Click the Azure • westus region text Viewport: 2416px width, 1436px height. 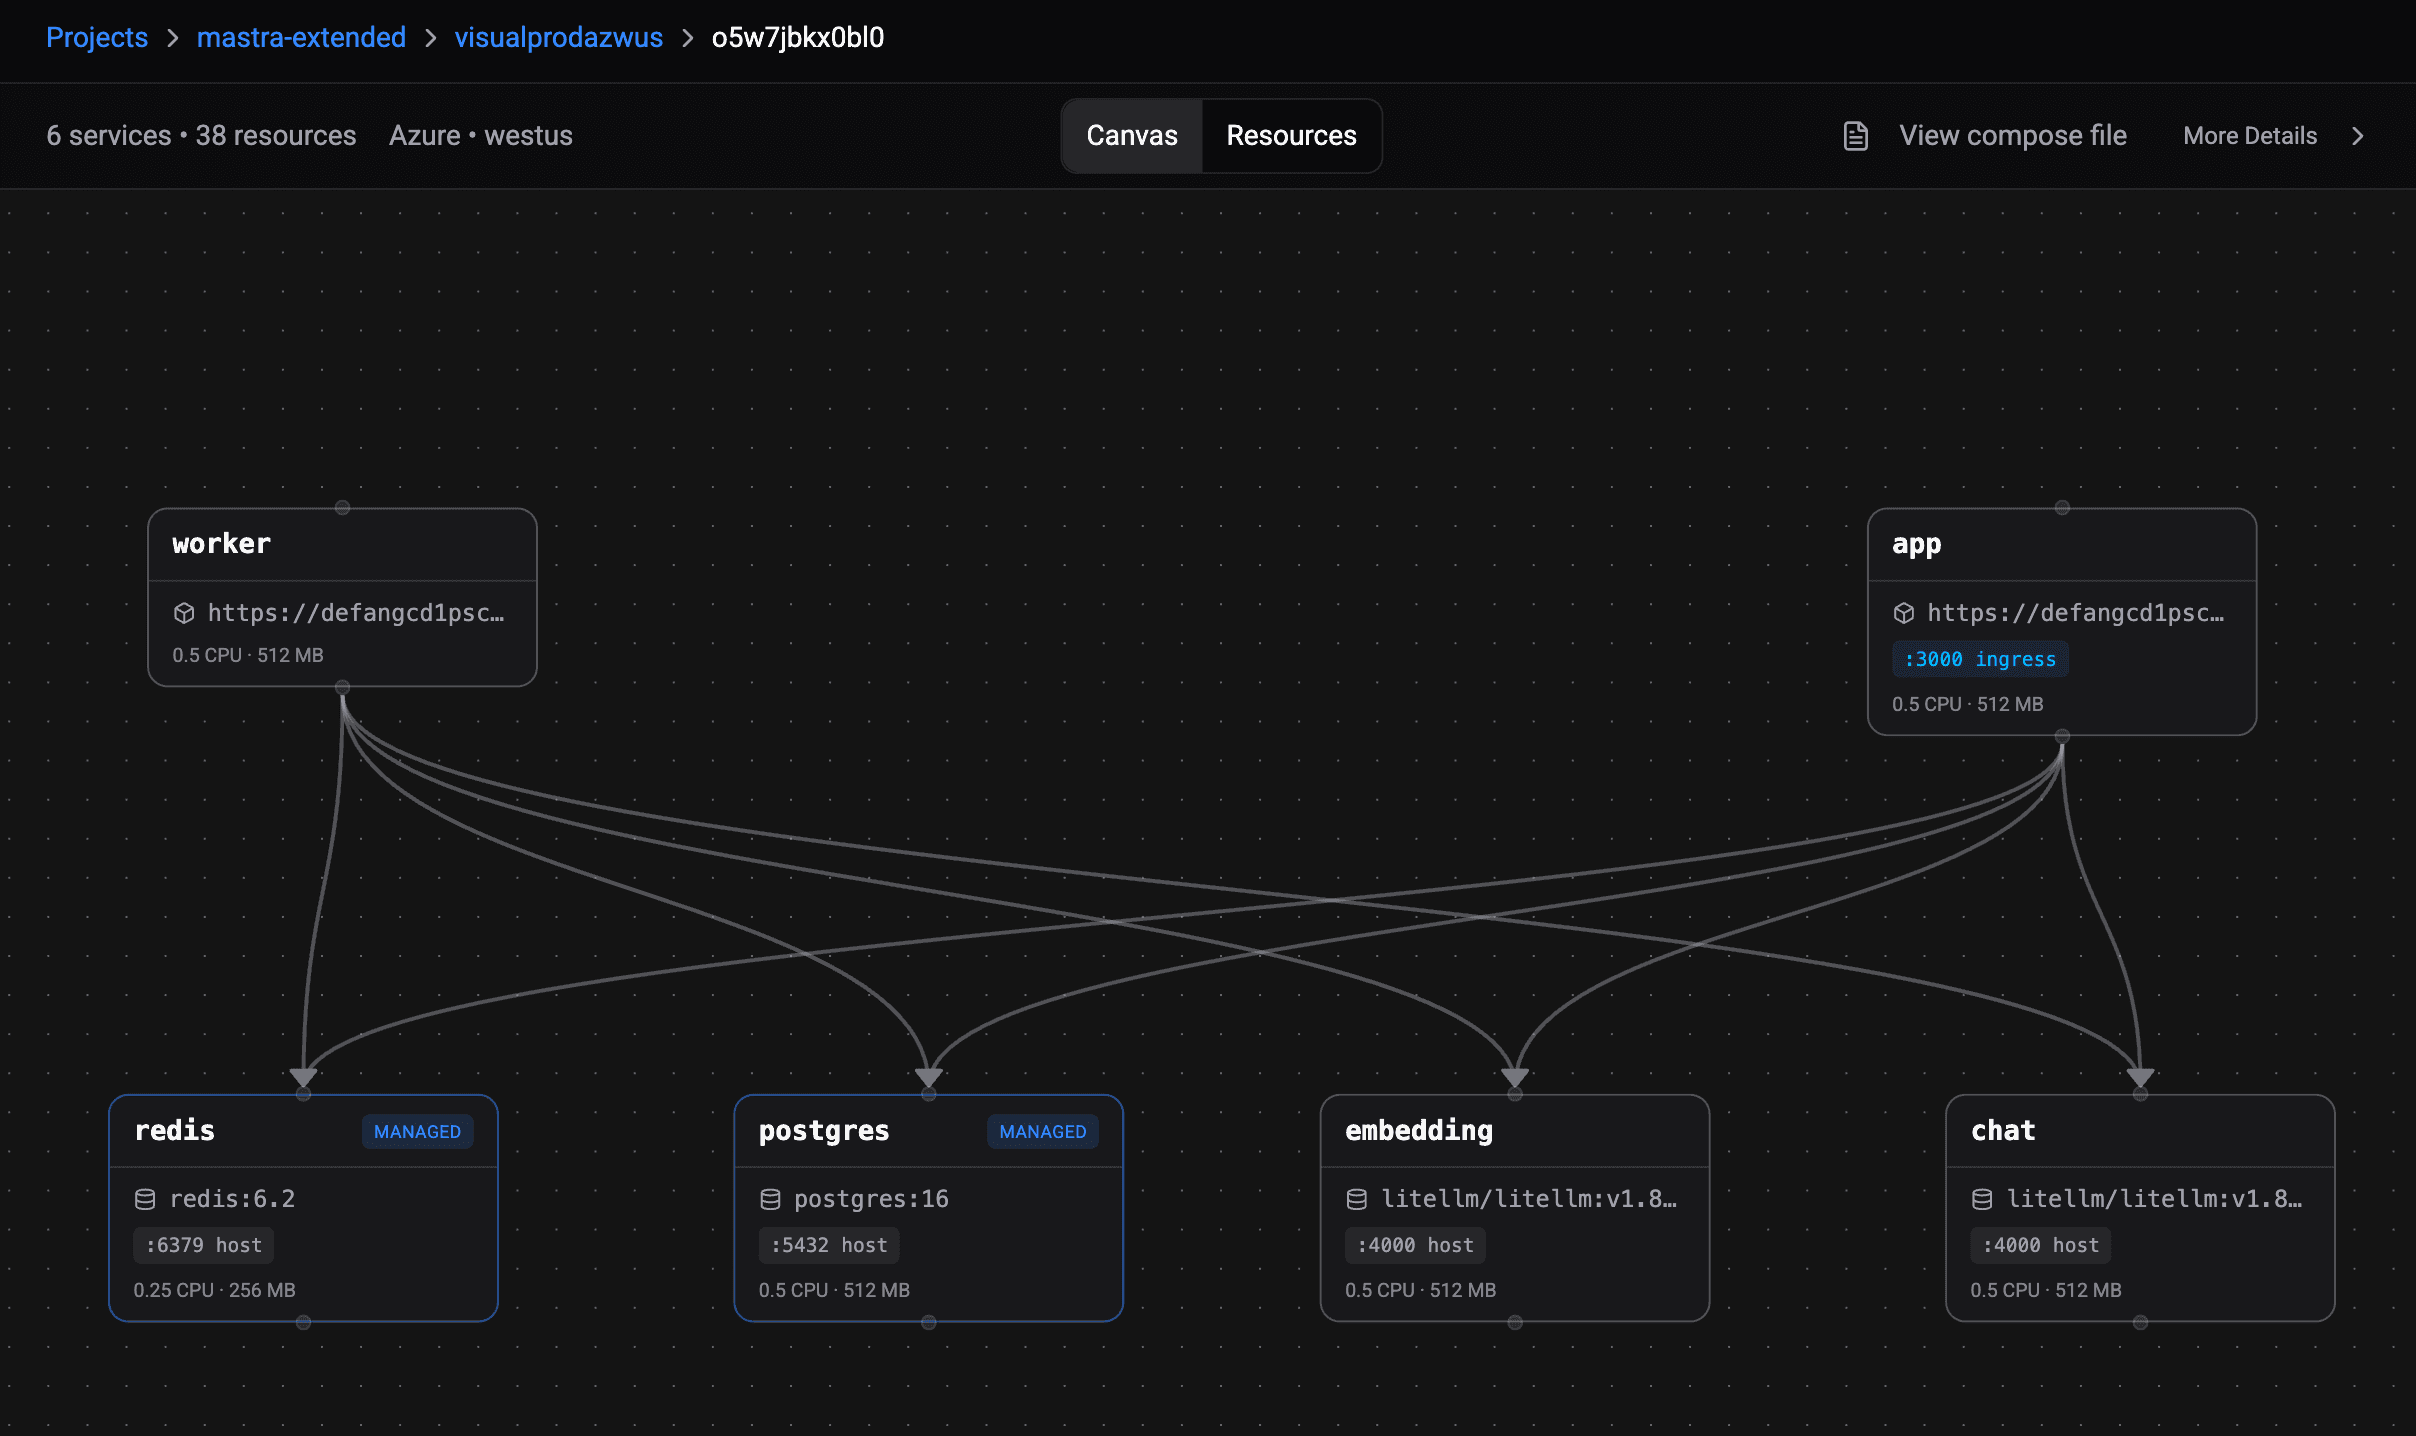(x=481, y=136)
